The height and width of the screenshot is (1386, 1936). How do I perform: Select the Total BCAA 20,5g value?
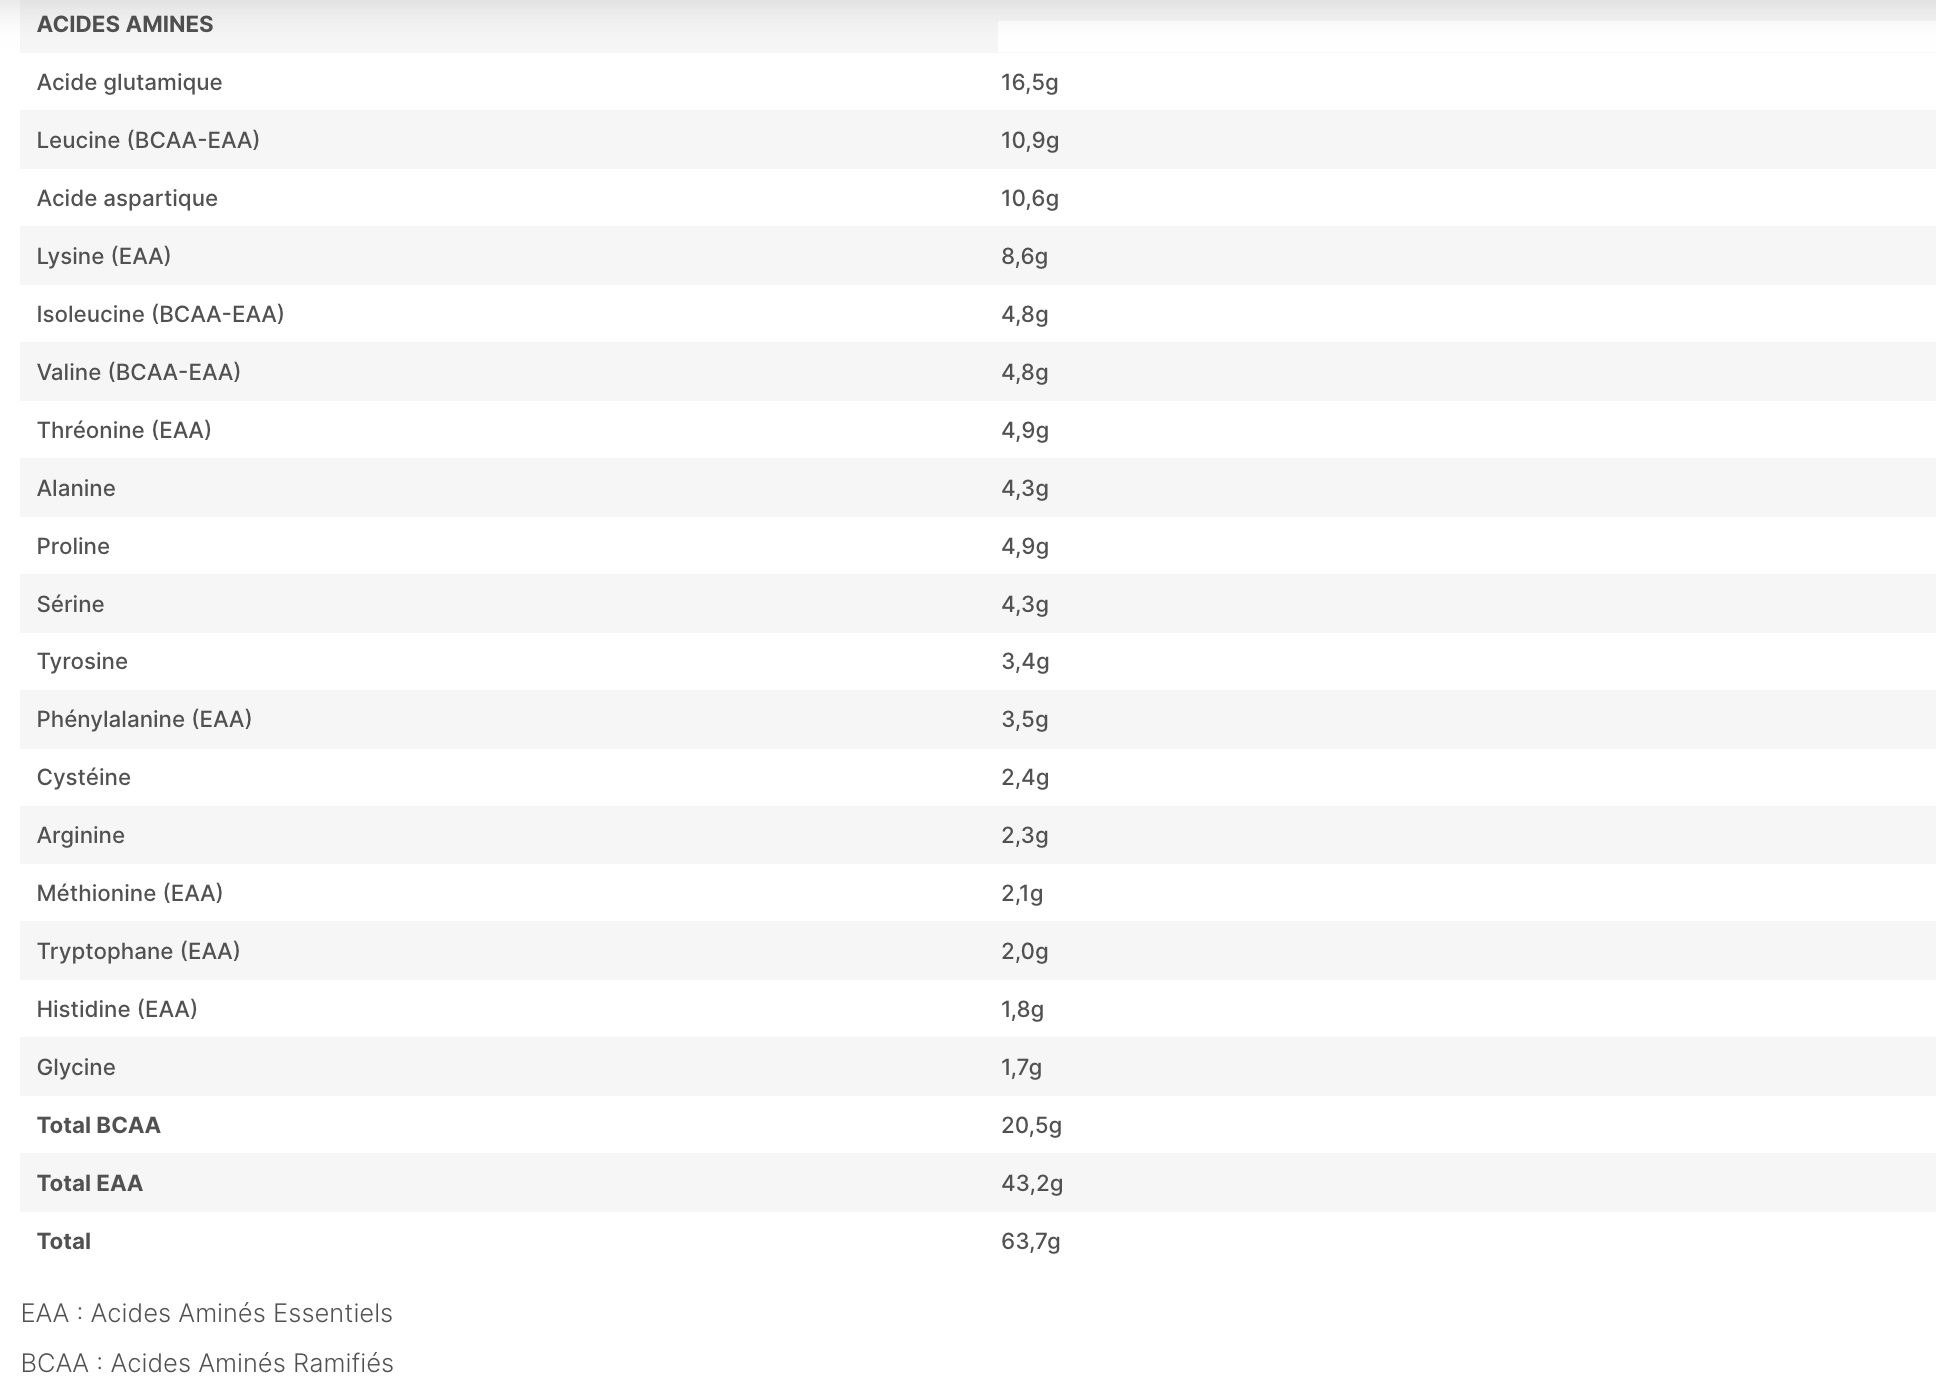point(1031,1125)
